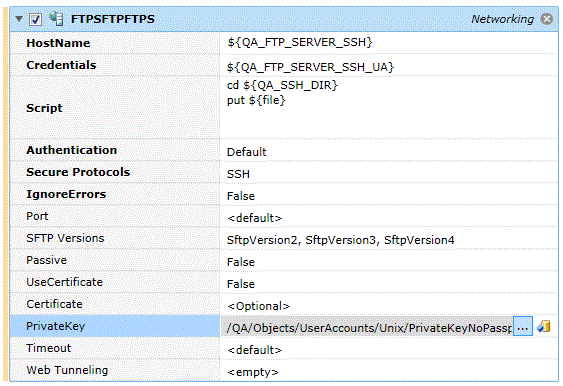Toggle the UseCertificate False value
This screenshot has width=563, height=386.
[x=389, y=282]
